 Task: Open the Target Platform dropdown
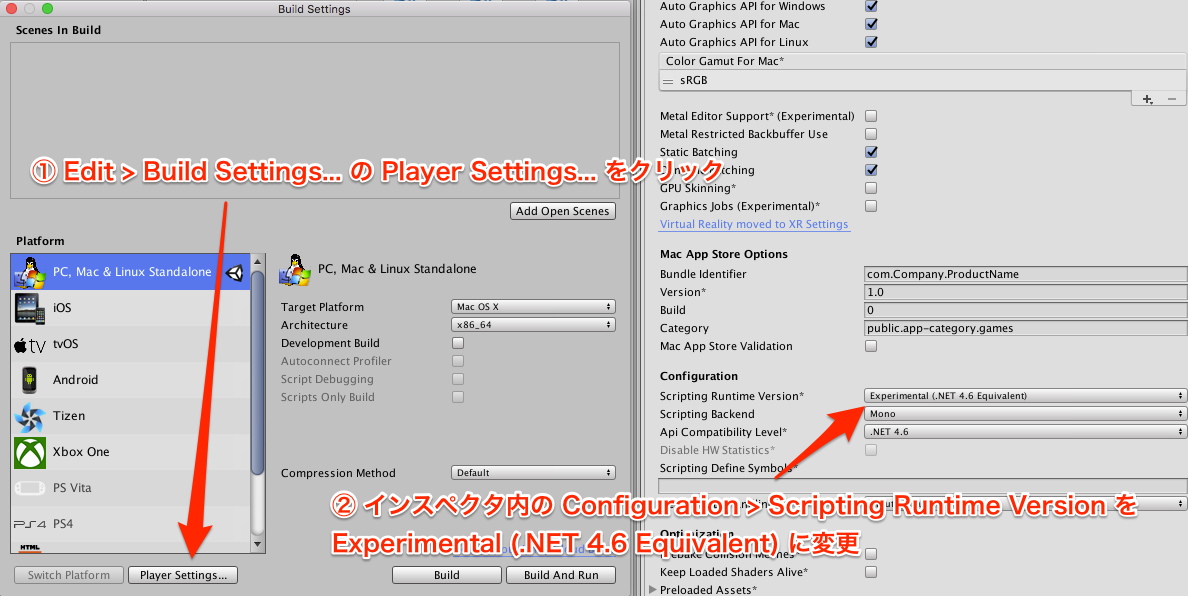[533, 306]
